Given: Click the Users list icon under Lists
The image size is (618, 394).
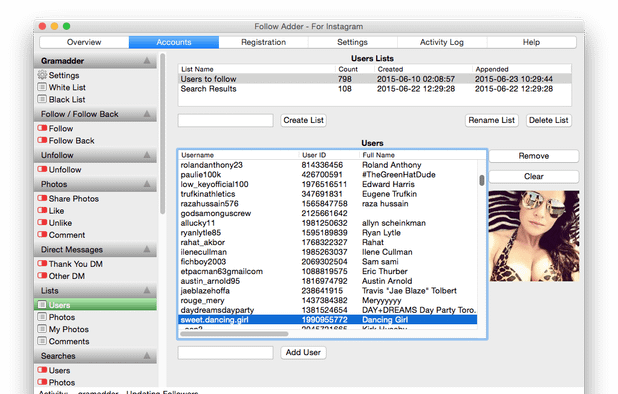Looking at the screenshot, I should pos(42,305).
